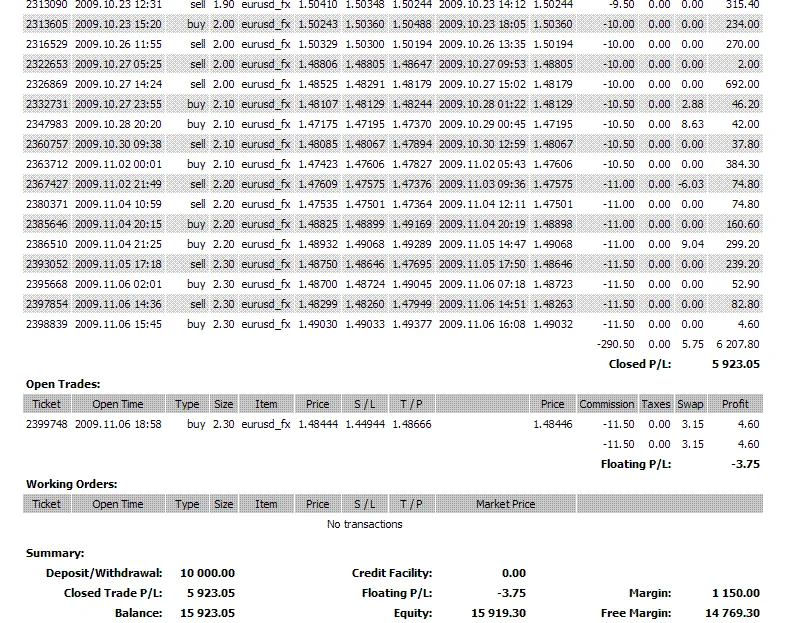This screenshot has height=623, width=792.
Task: Click Open Trades Ticket column header
Action: pos(46,404)
